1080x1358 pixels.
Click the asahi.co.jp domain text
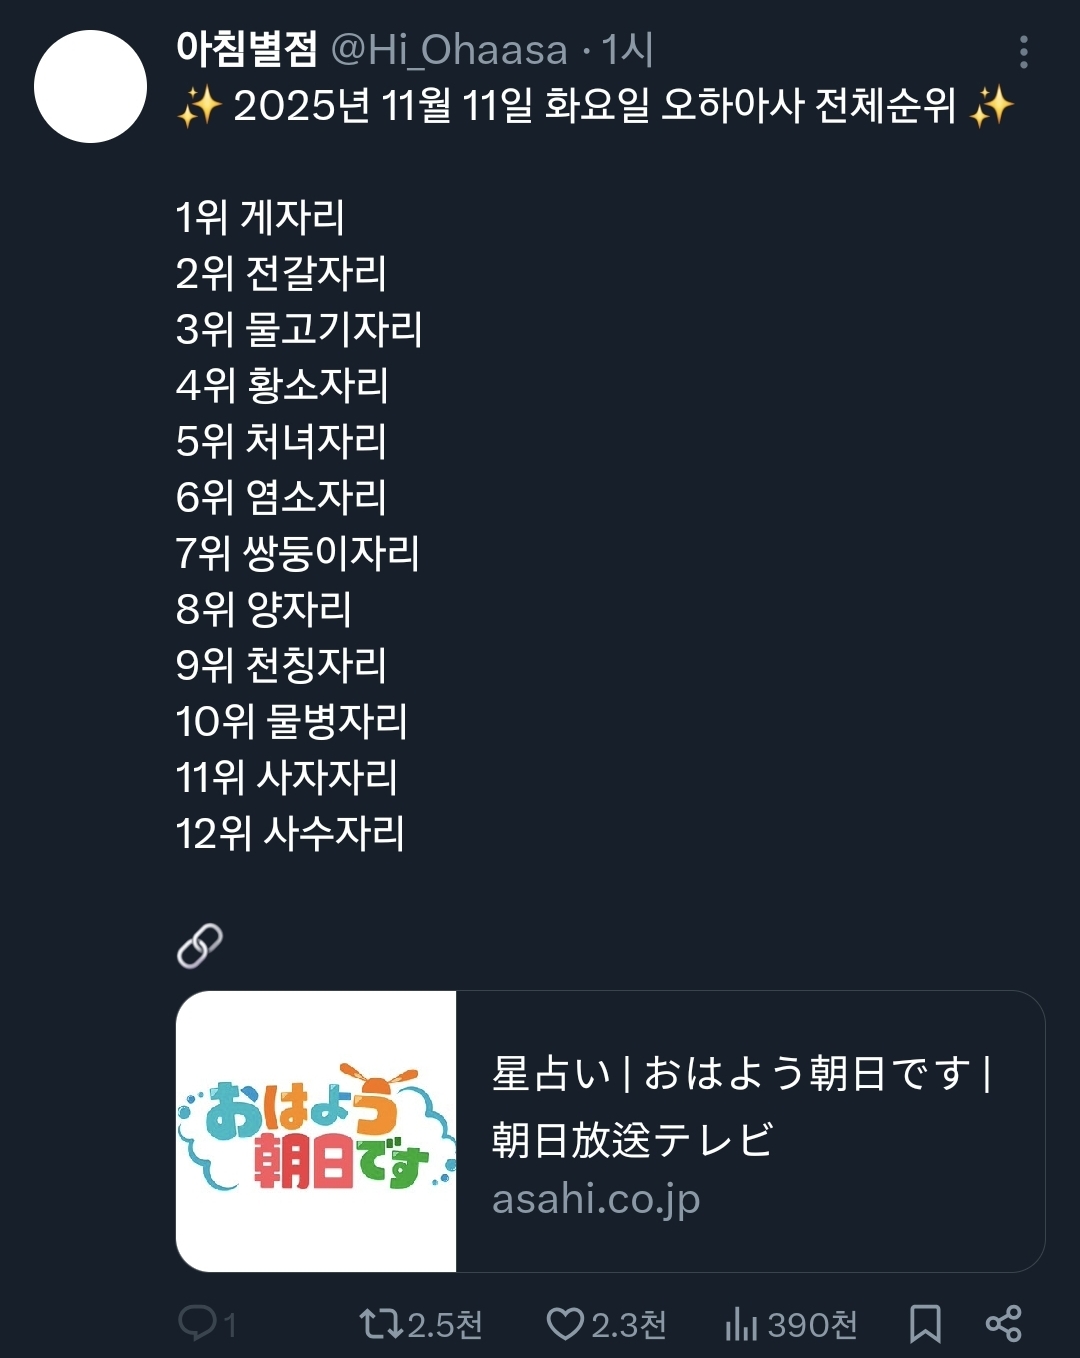[596, 1198]
